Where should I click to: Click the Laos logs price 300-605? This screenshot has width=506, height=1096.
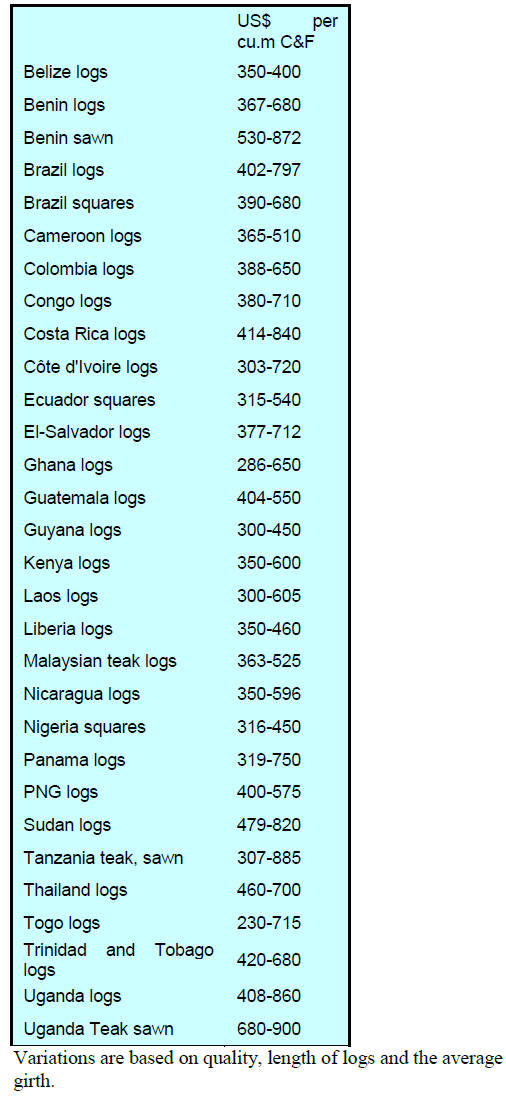click(268, 596)
